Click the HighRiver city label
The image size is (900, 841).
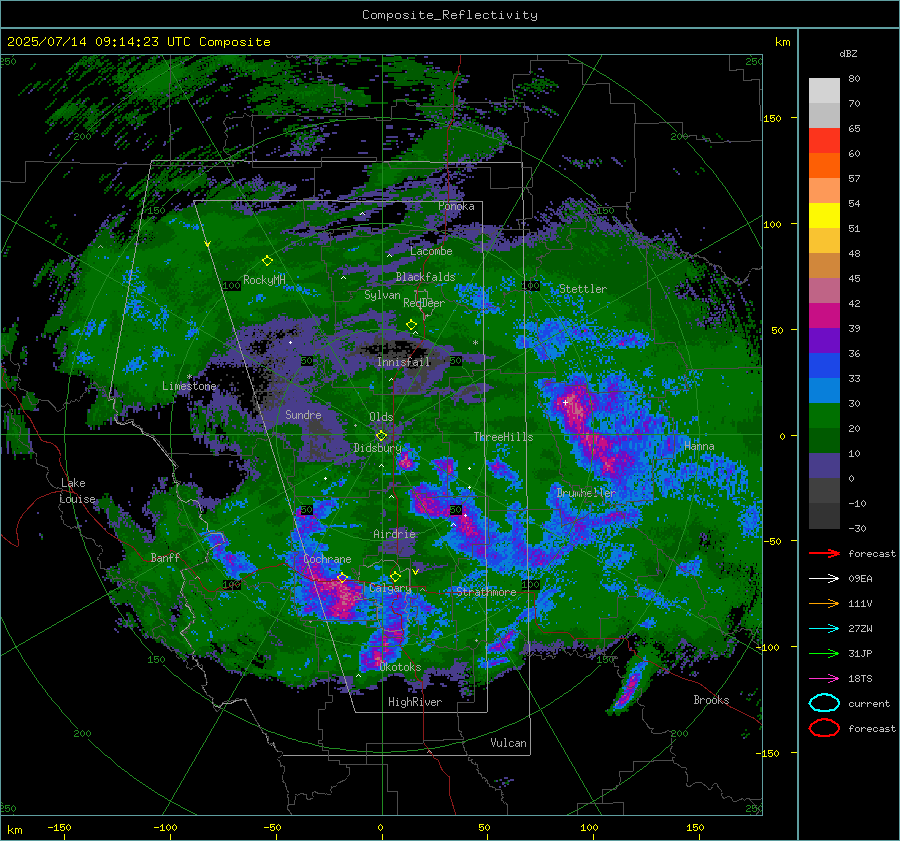[x=415, y=702]
